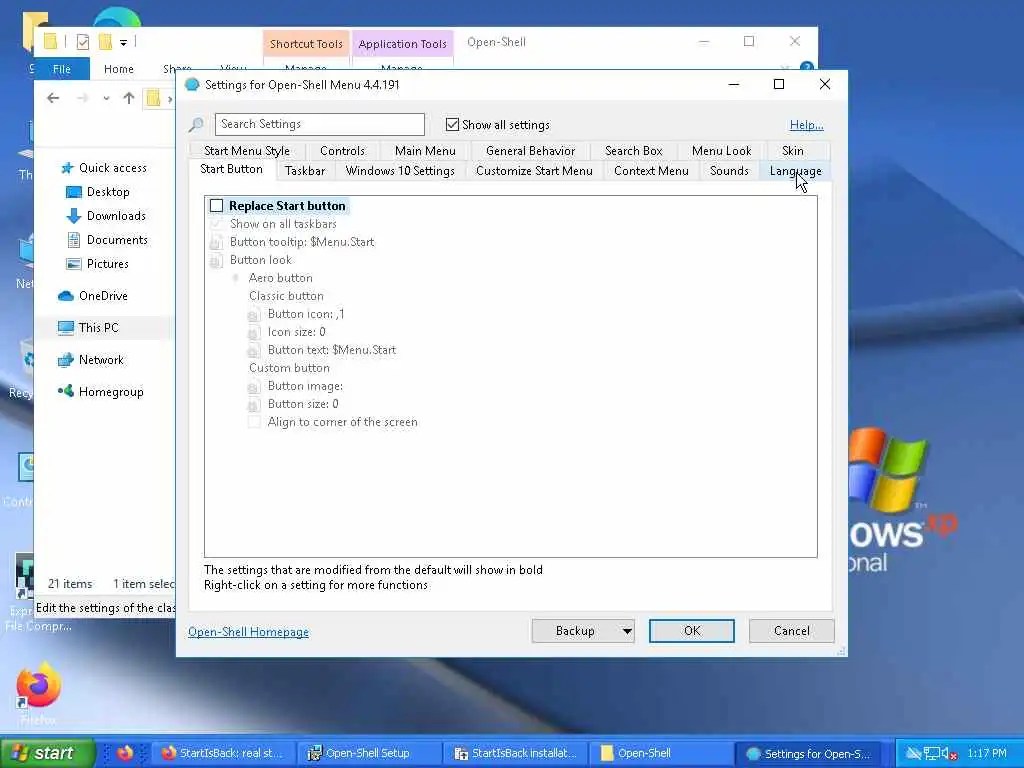
Task: Select the Aero button radio option
Action: tap(235, 278)
